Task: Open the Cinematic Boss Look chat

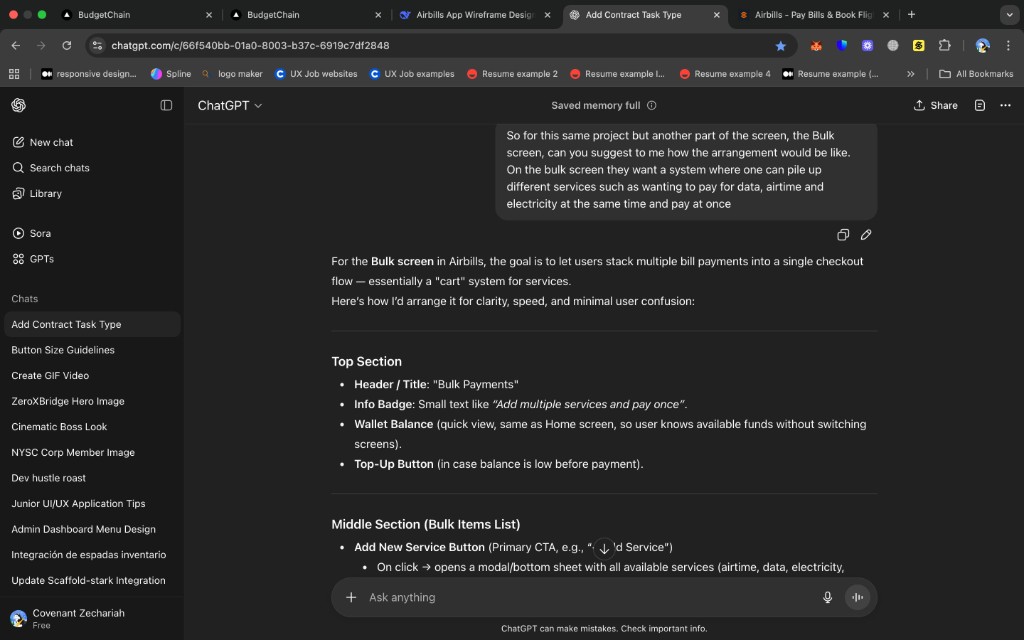Action: pyautogui.click(x=92, y=426)
